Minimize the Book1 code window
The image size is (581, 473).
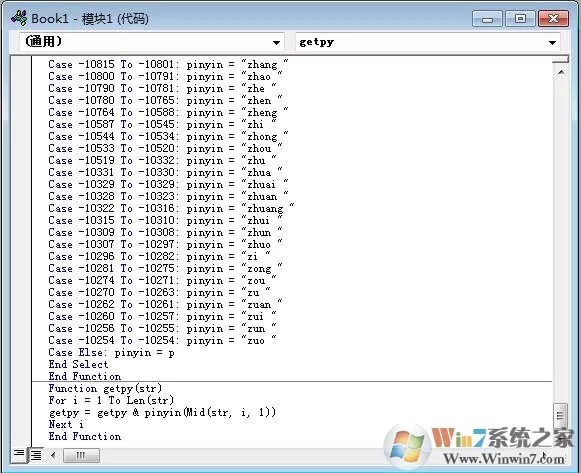pyautogui.click(x=487, y=19)
